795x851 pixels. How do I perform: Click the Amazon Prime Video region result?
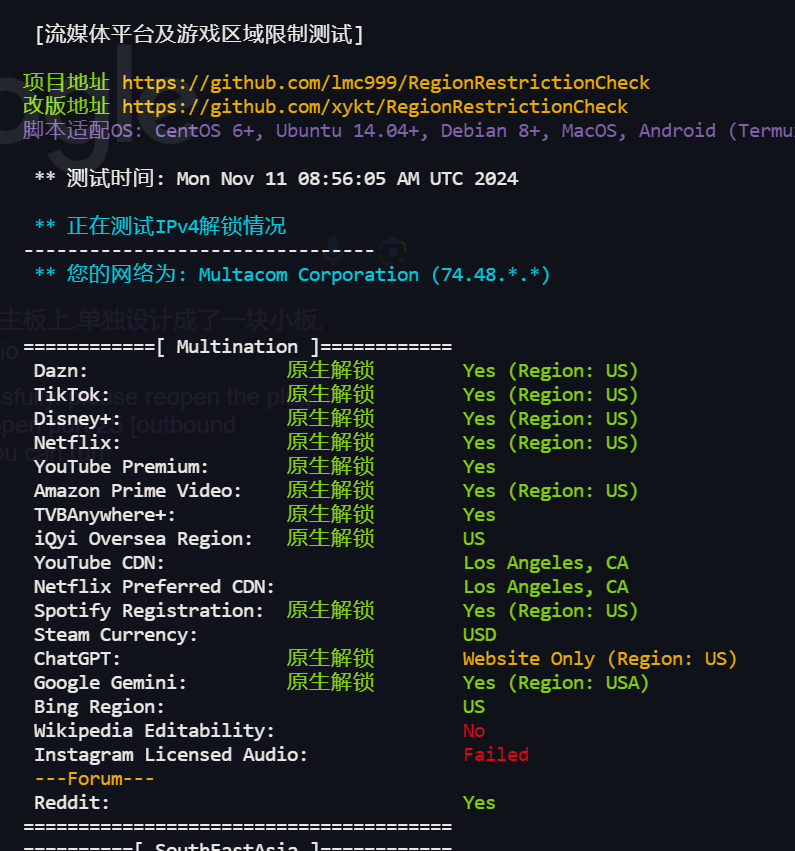coord(550,491)
